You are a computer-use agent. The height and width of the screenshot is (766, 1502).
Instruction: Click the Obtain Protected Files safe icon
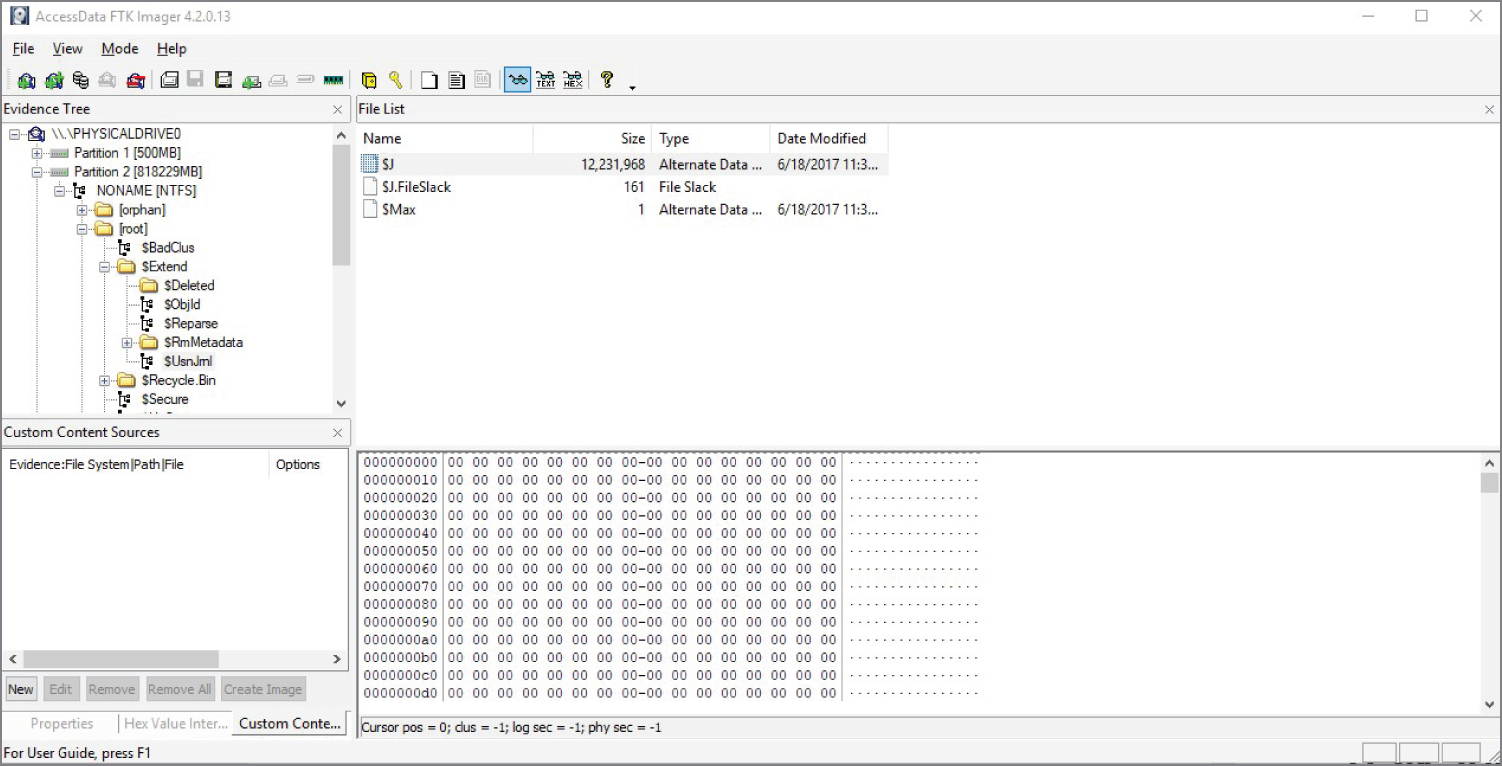coord(369,80)
